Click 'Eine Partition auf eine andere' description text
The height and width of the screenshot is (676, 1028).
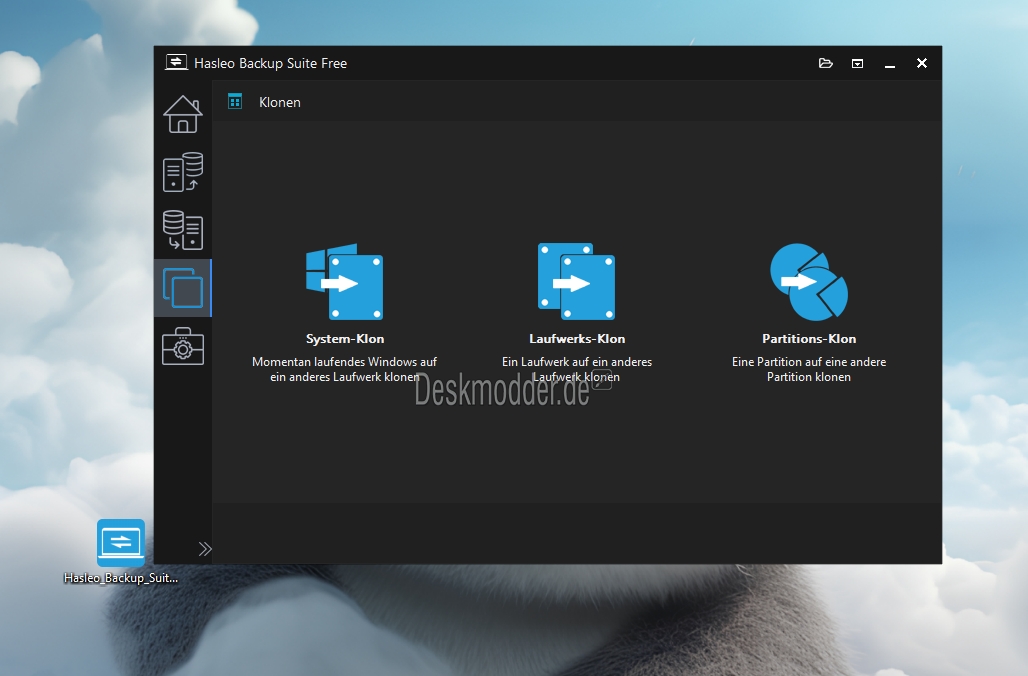tap(809, 362)
